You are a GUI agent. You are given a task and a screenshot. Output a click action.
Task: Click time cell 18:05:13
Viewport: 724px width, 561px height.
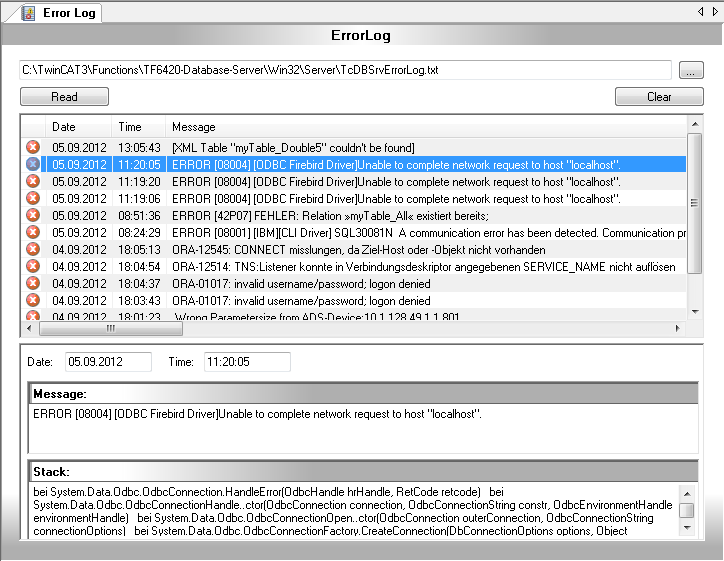(x=139, y=250)
